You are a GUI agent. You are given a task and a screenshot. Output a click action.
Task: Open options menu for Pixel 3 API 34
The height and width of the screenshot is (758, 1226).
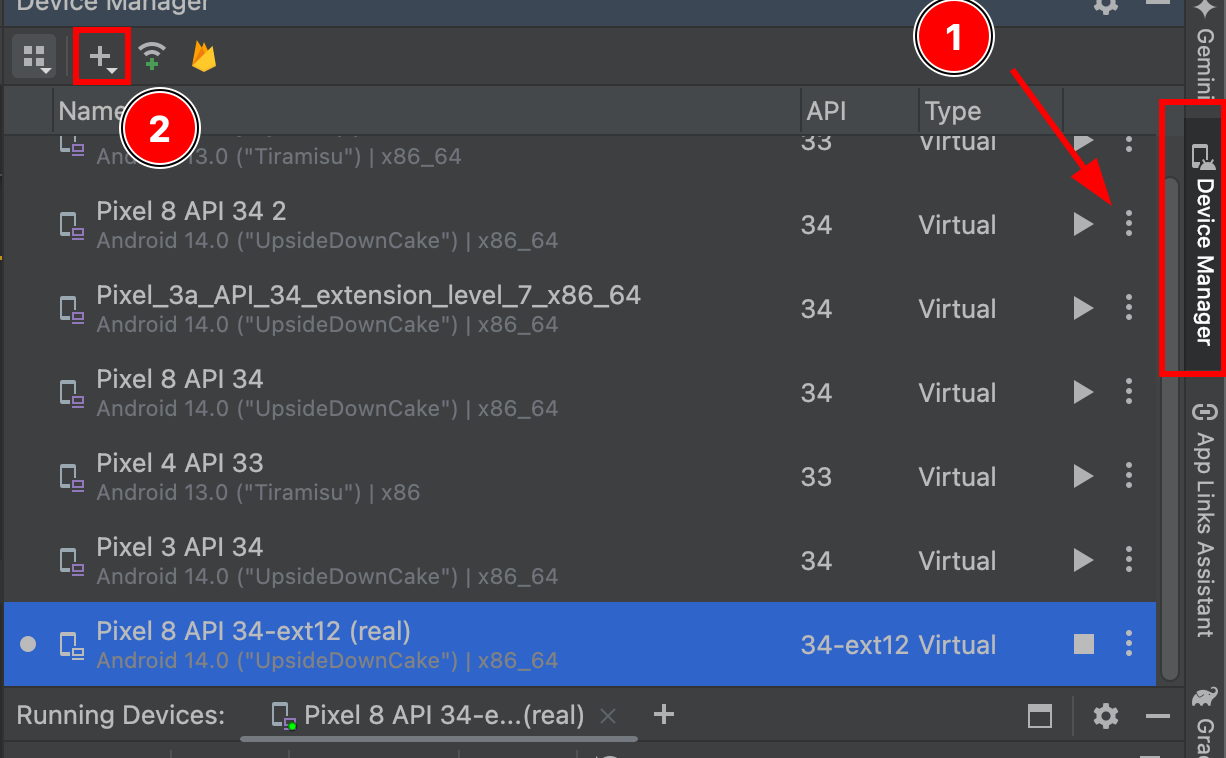click(x=1128, y=560)
